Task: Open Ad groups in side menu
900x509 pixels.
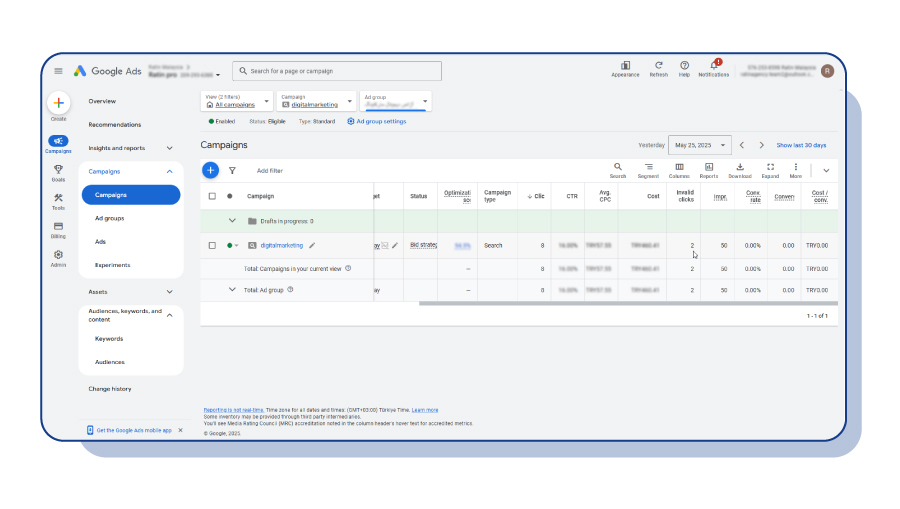Action: [x=110, y=219]
